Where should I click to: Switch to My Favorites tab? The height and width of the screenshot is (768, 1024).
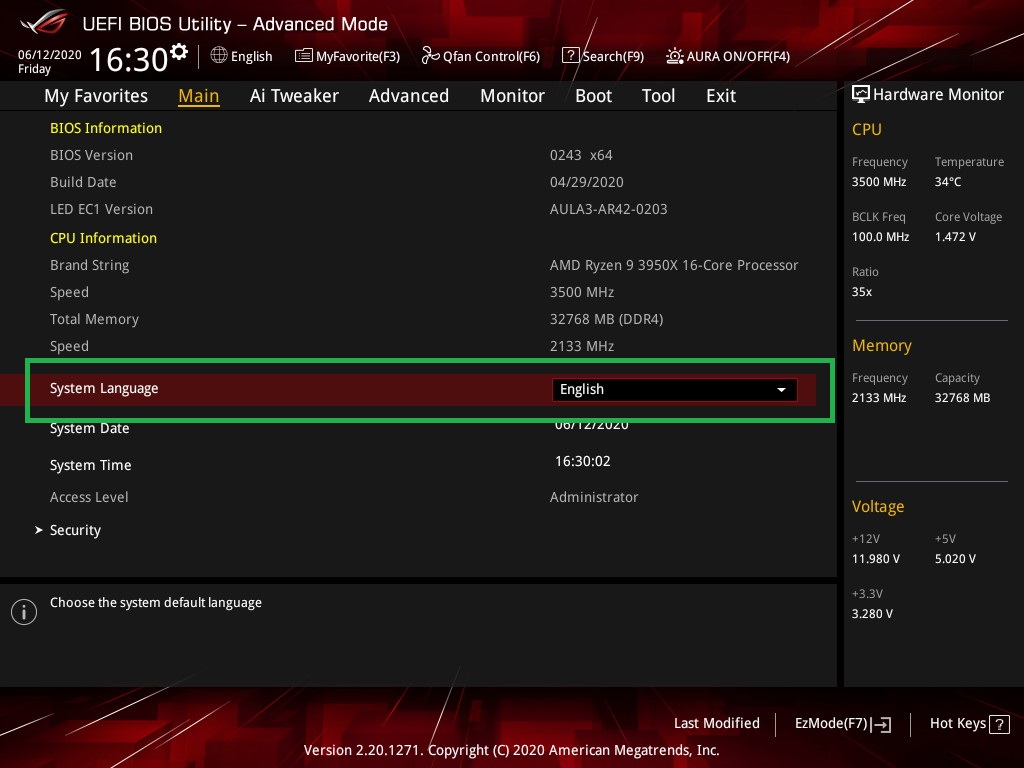click(96, 96)
